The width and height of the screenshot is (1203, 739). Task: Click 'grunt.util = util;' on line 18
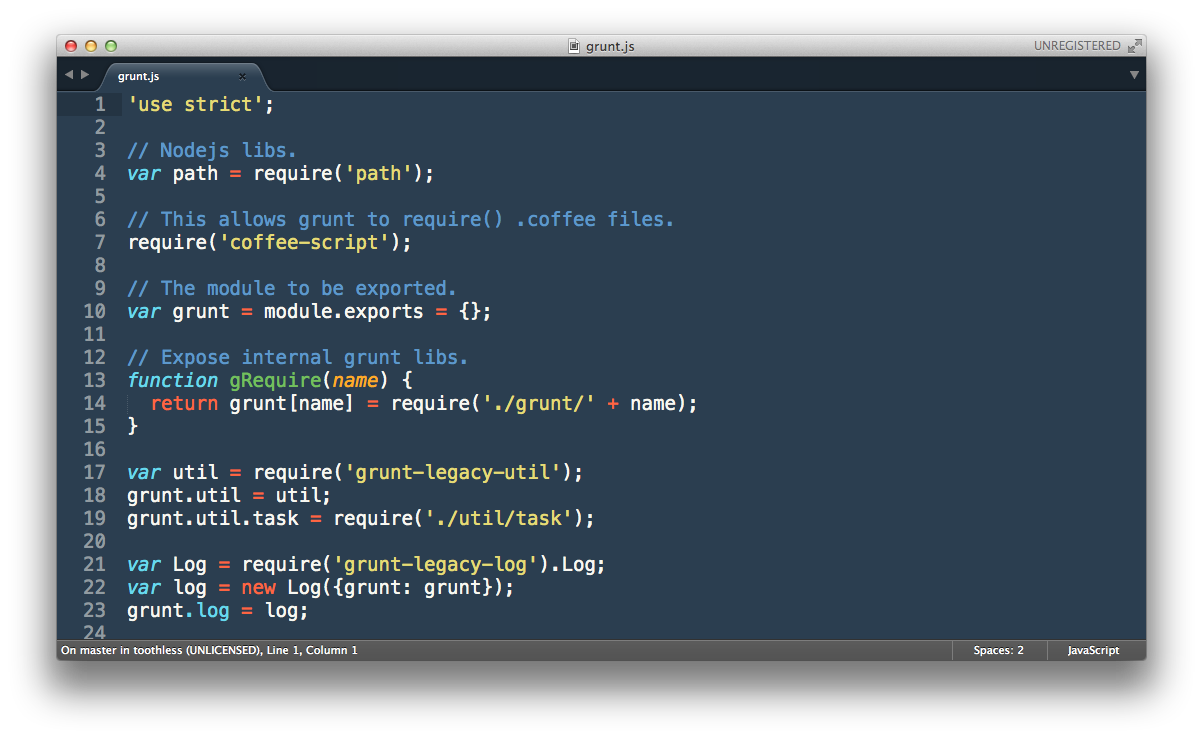click(229, 495)
